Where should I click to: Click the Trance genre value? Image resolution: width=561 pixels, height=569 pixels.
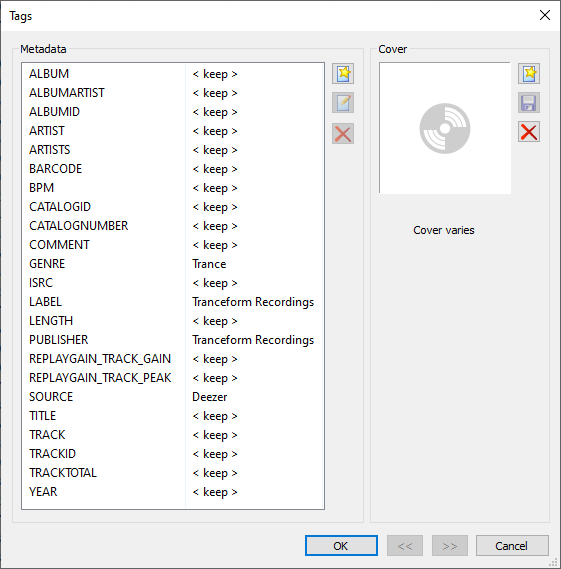[209, 264]
